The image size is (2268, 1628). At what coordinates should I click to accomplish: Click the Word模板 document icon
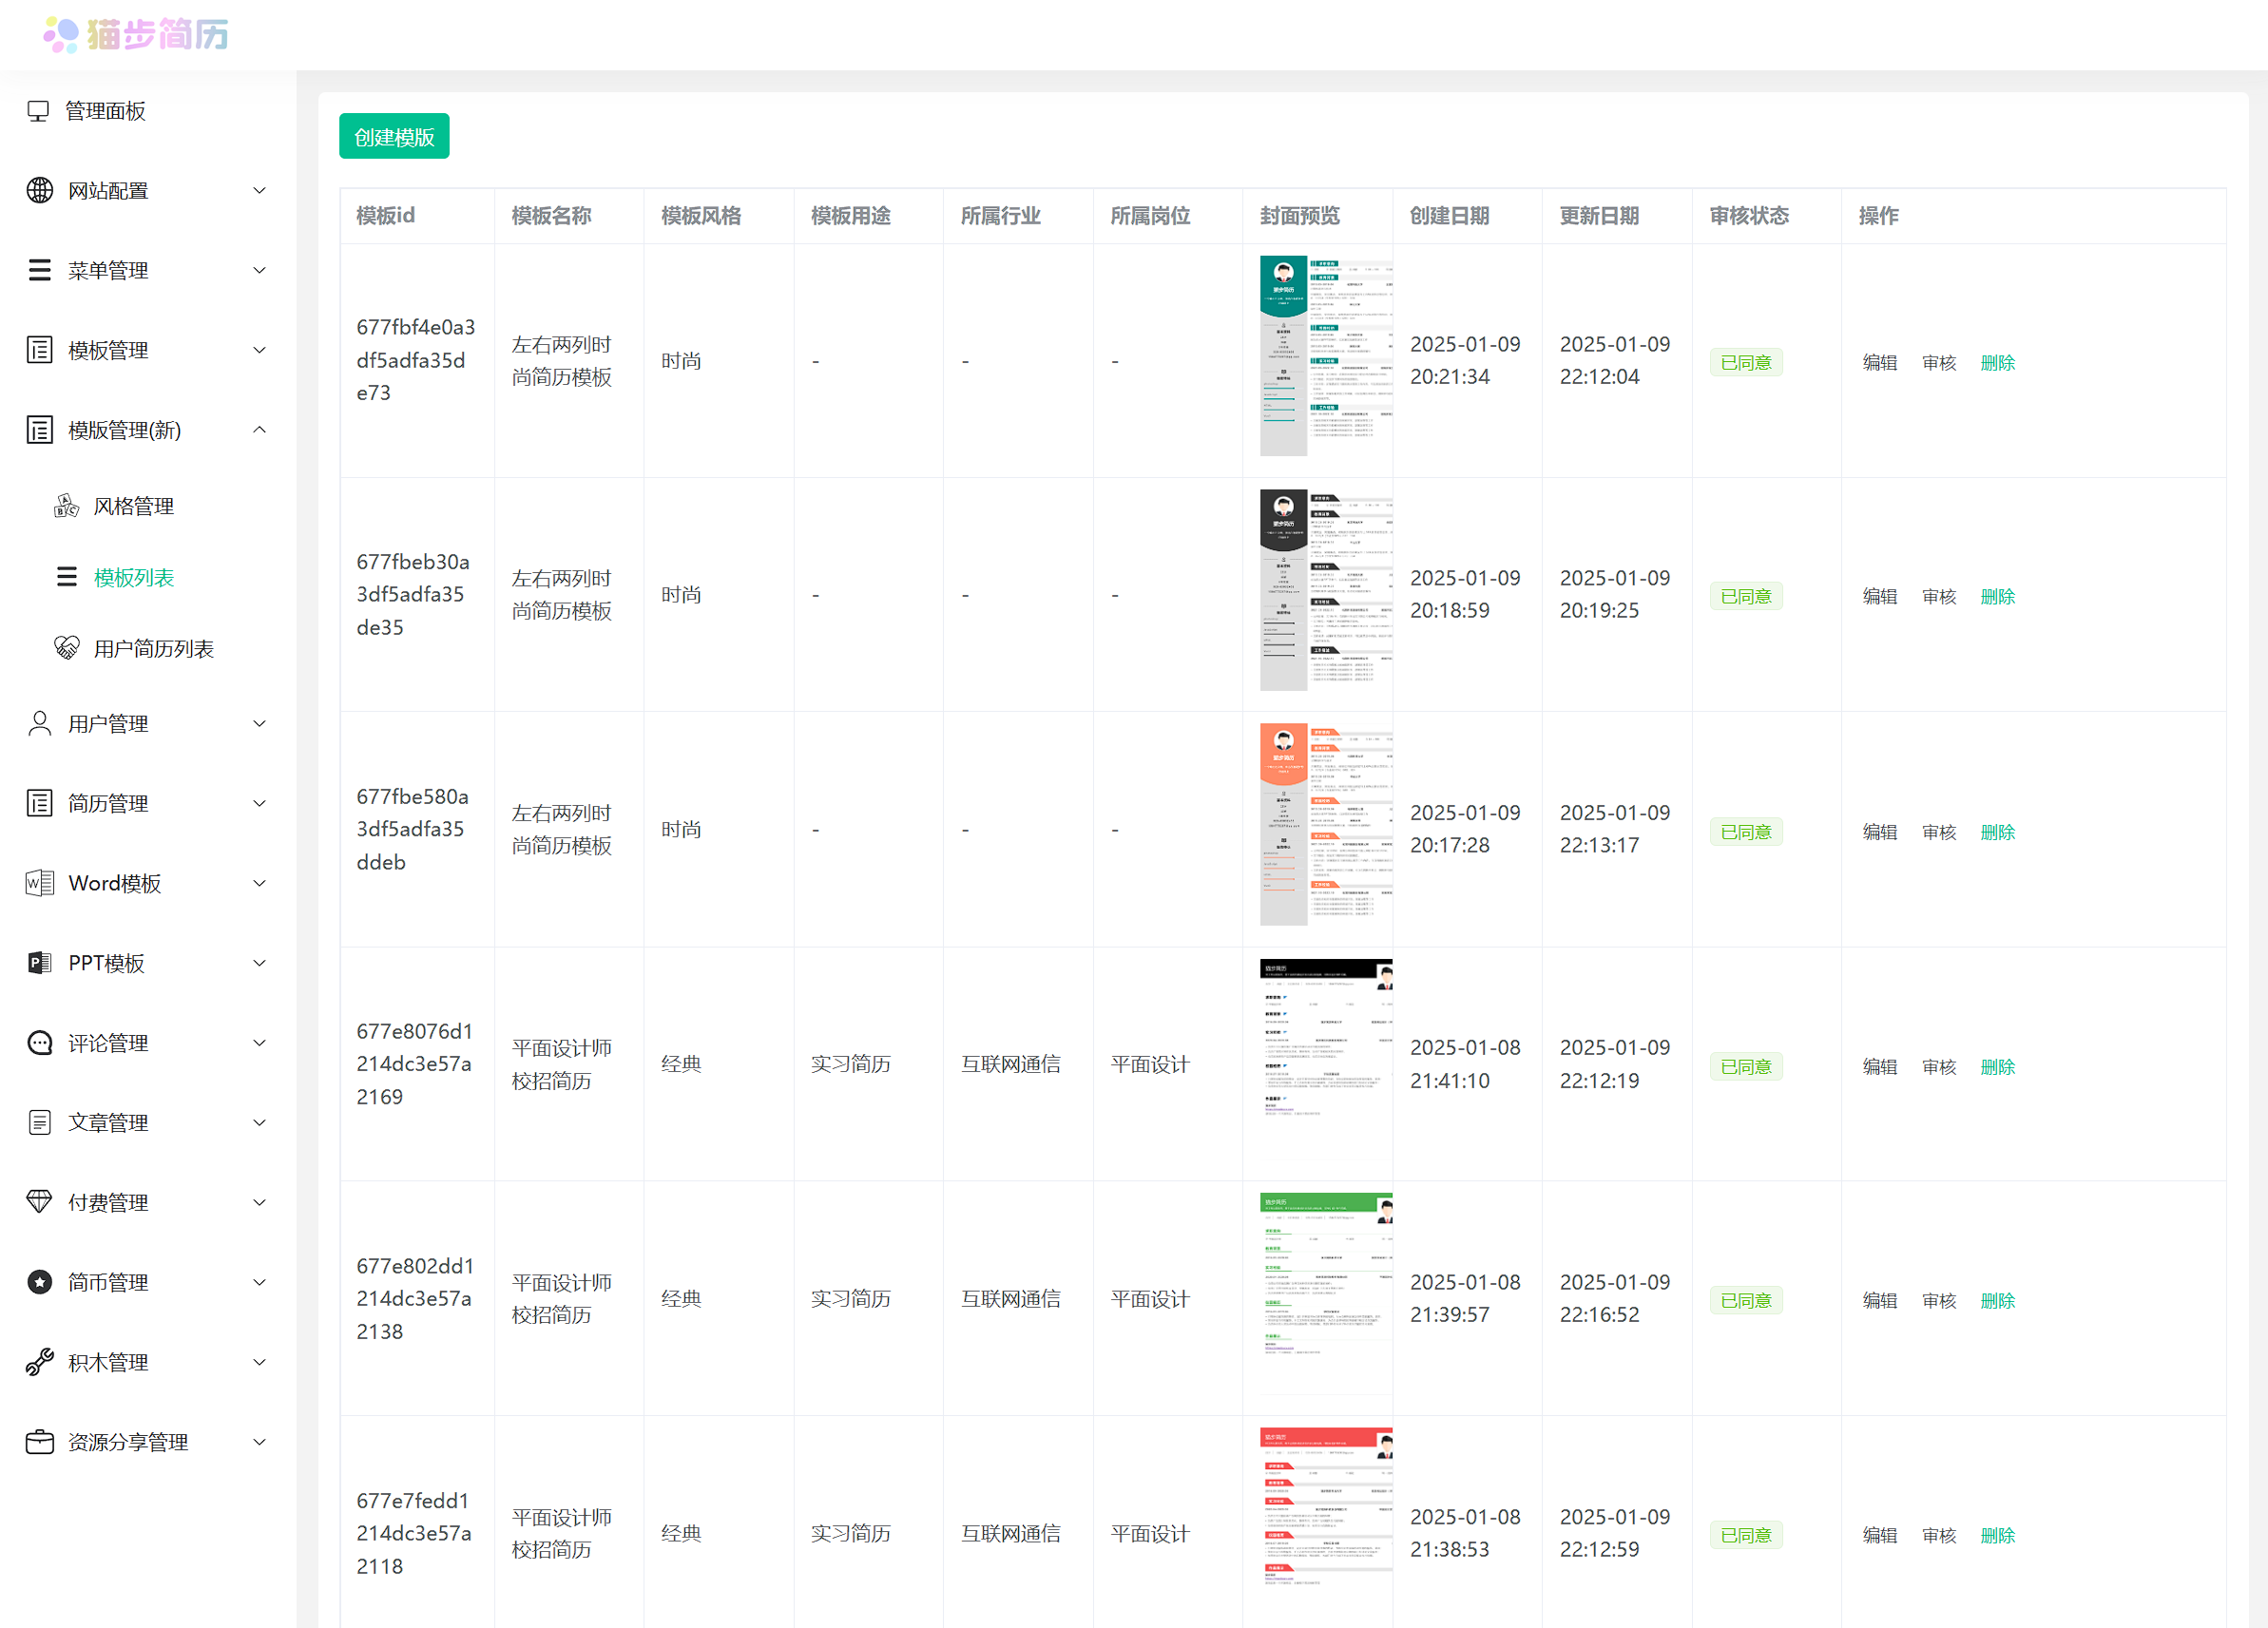39,883
